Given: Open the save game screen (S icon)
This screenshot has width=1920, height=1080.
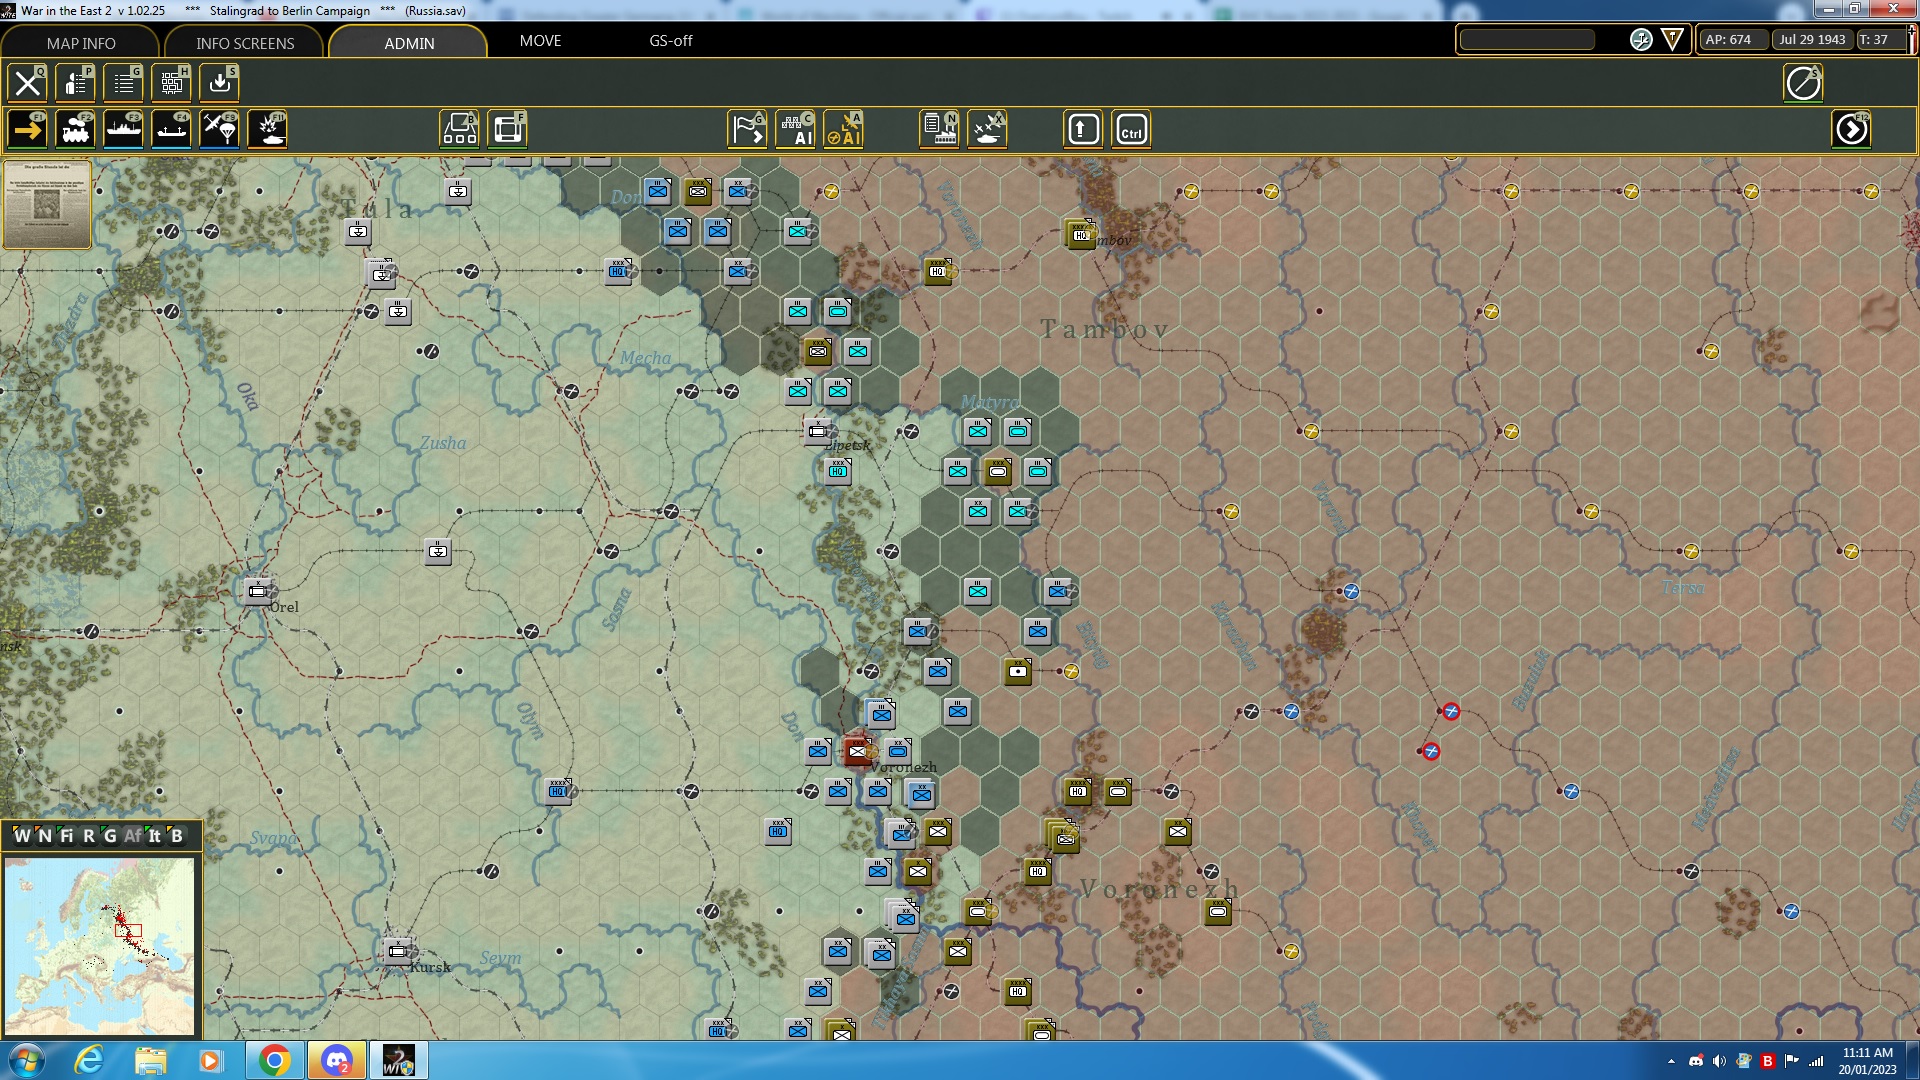Looking at the screenshot, I should pos(219,83).
